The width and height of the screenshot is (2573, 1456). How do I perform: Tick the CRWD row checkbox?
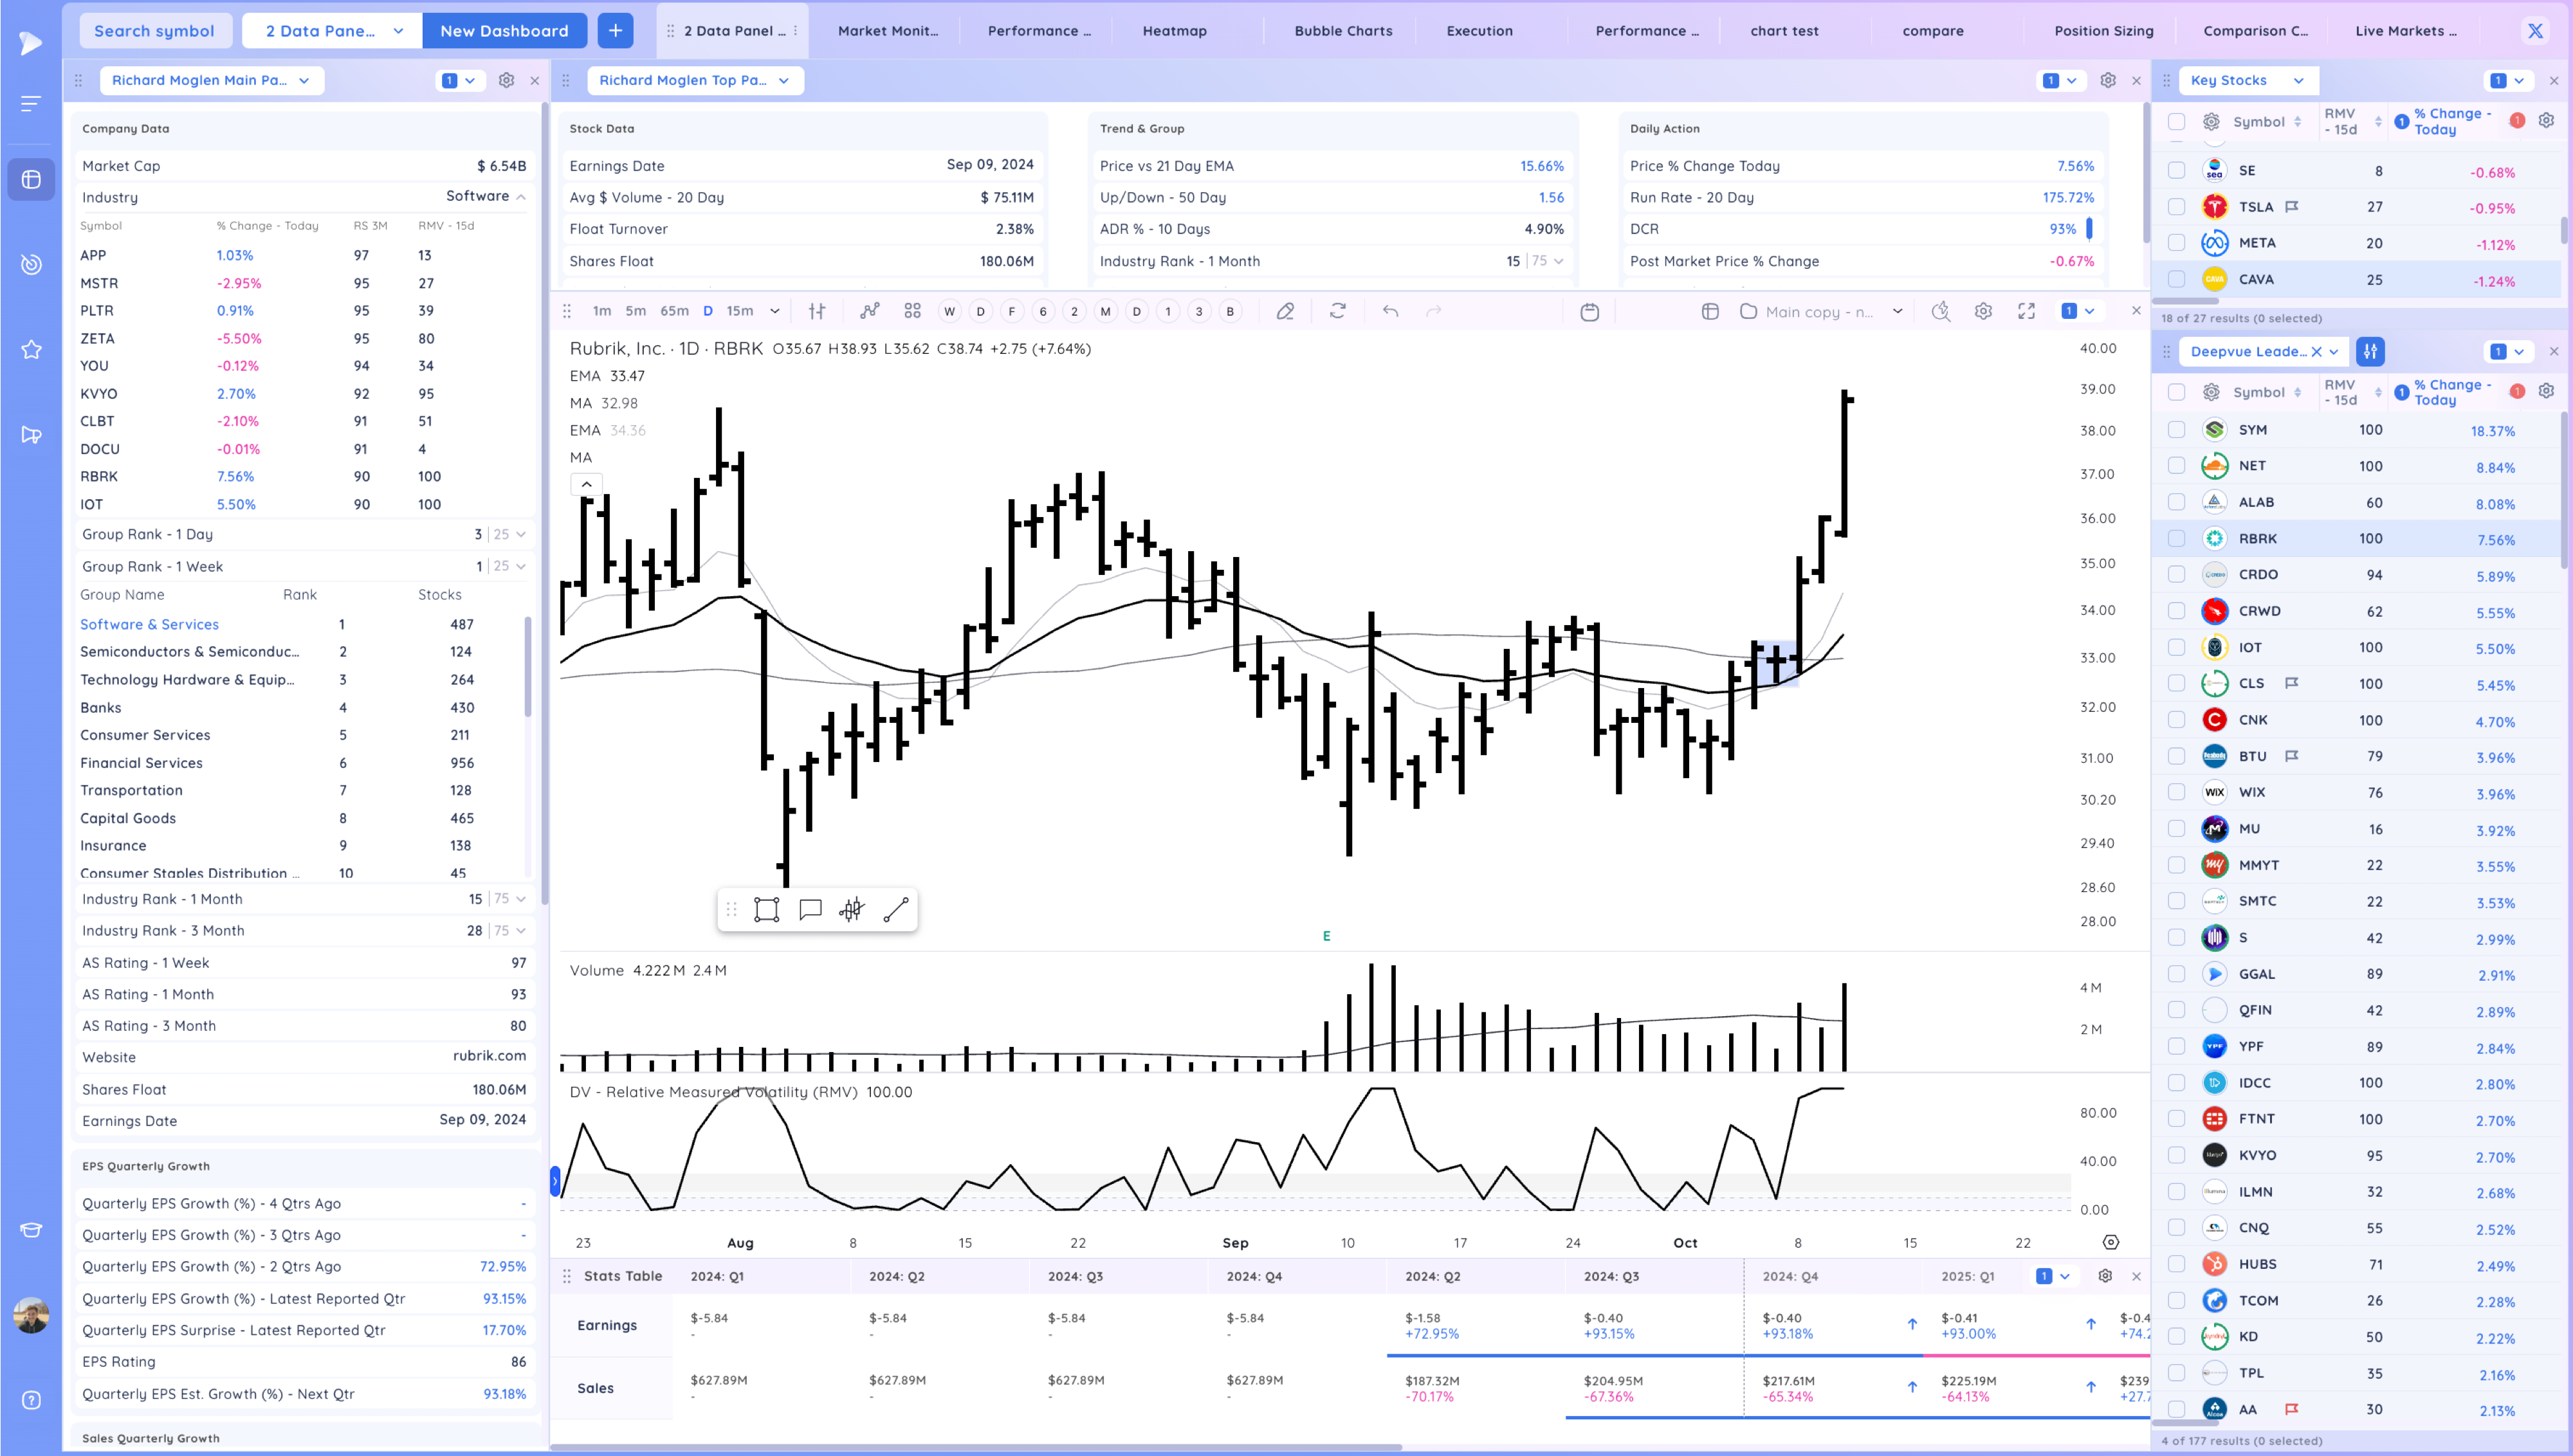pyautogui.click(x=2176, y=611)
